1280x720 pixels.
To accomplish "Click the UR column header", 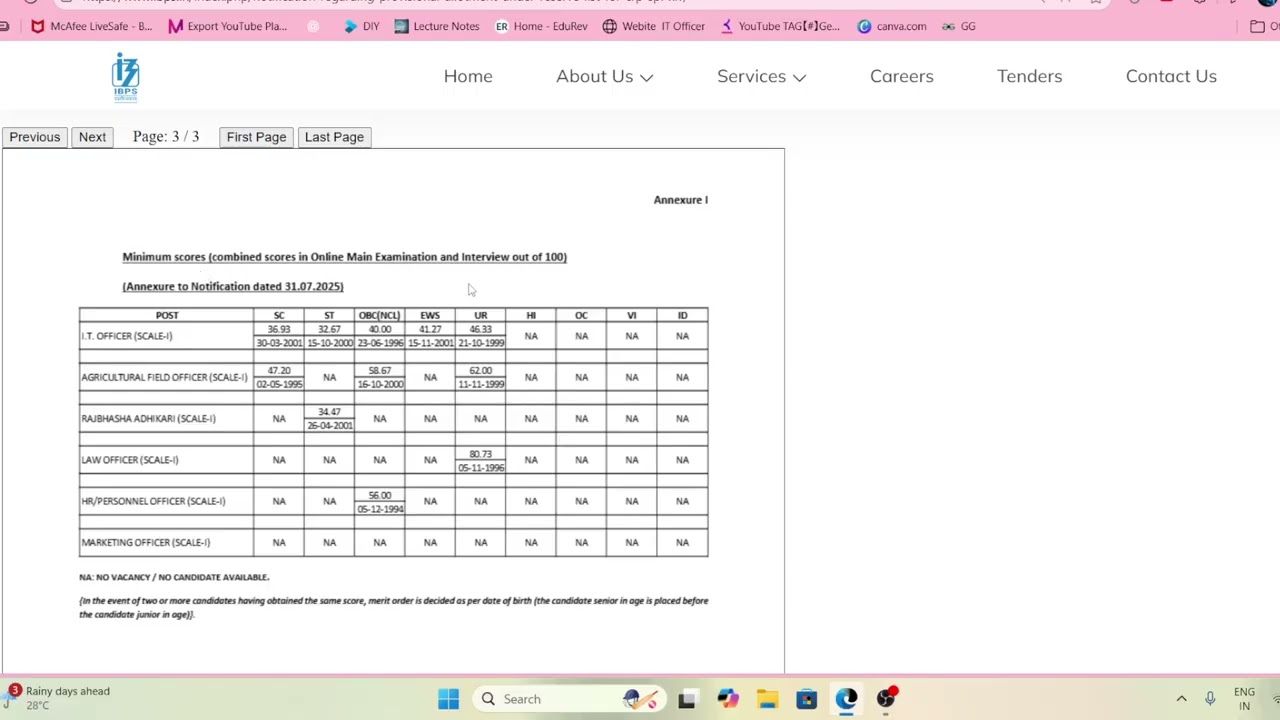I will (481, 315).
